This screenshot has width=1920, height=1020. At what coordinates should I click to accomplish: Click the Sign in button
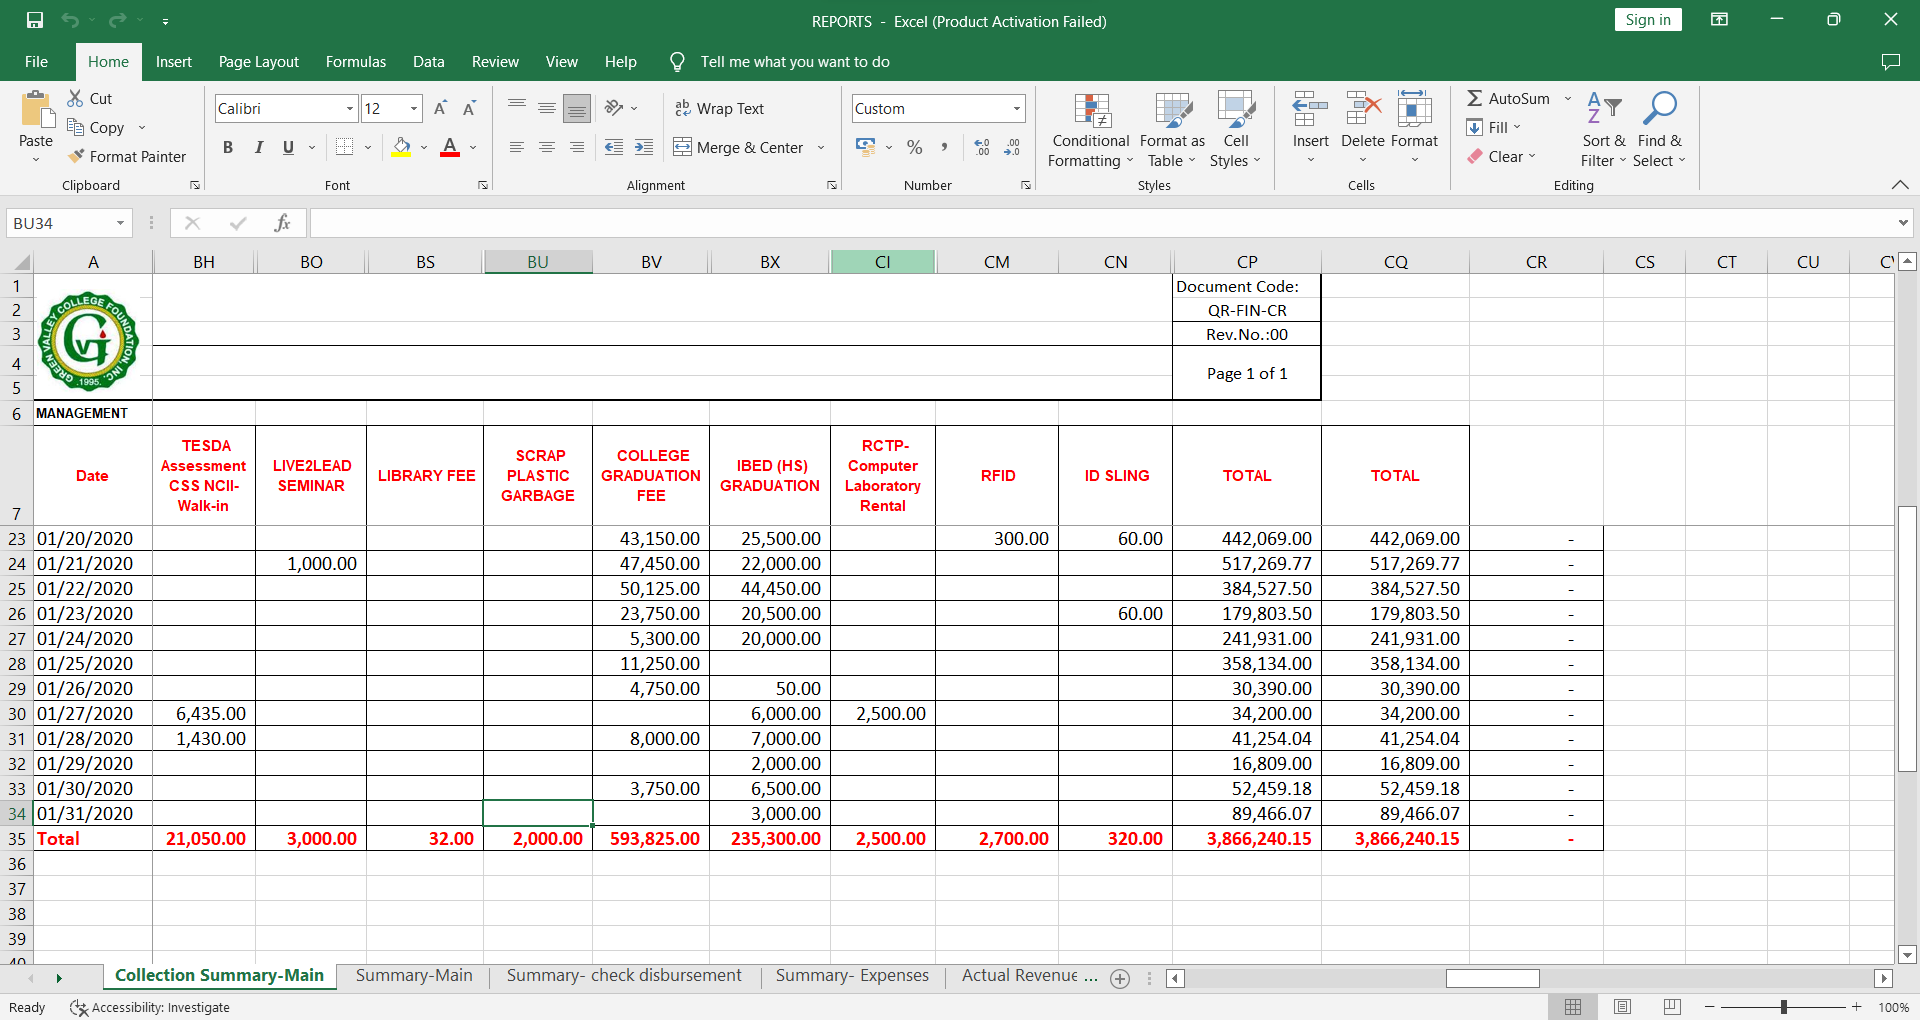pos(1647,20)
